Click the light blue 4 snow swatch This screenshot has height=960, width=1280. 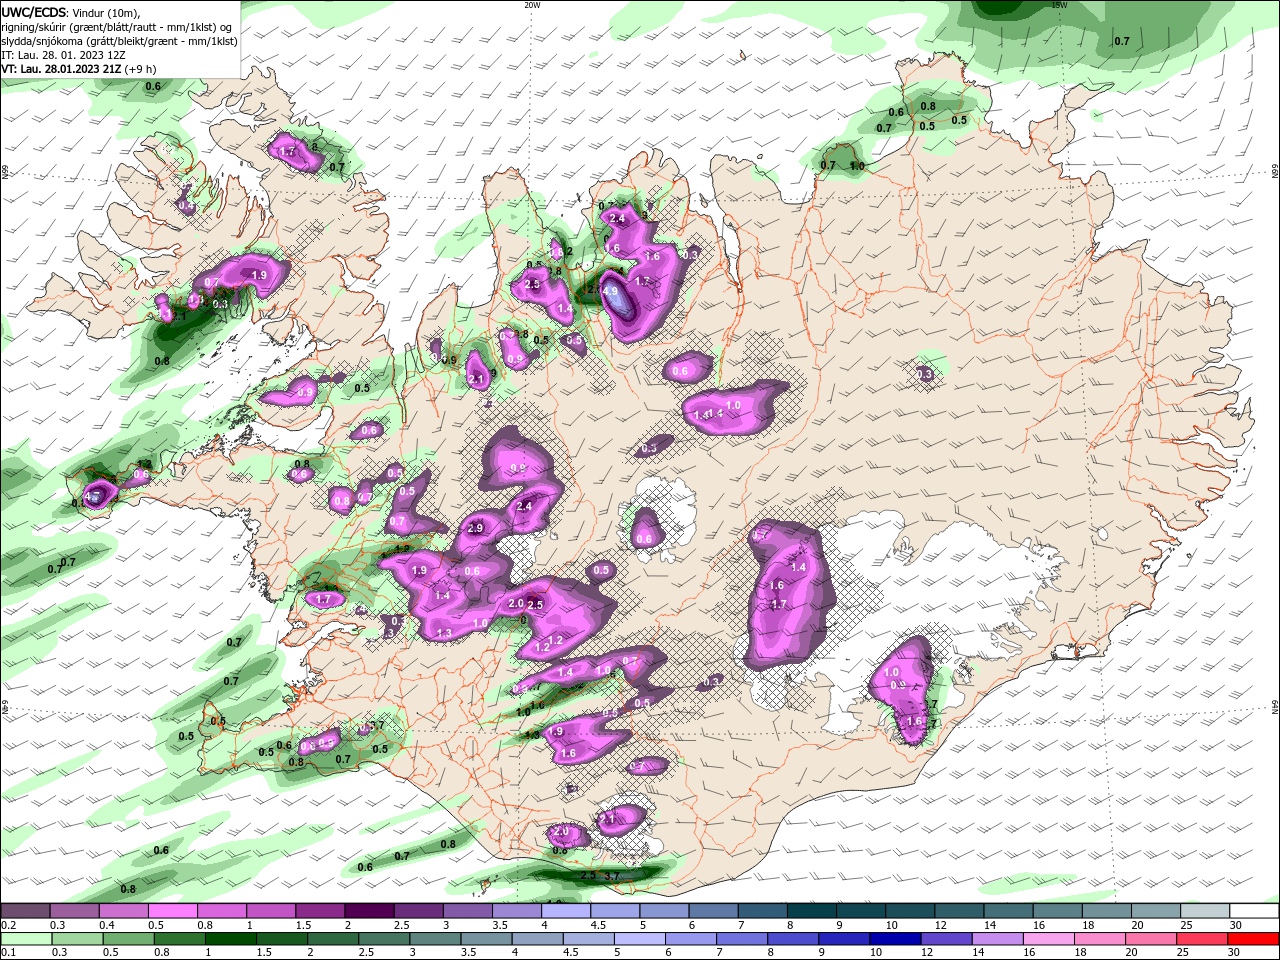pyautogui.click(x=564, y=911)
